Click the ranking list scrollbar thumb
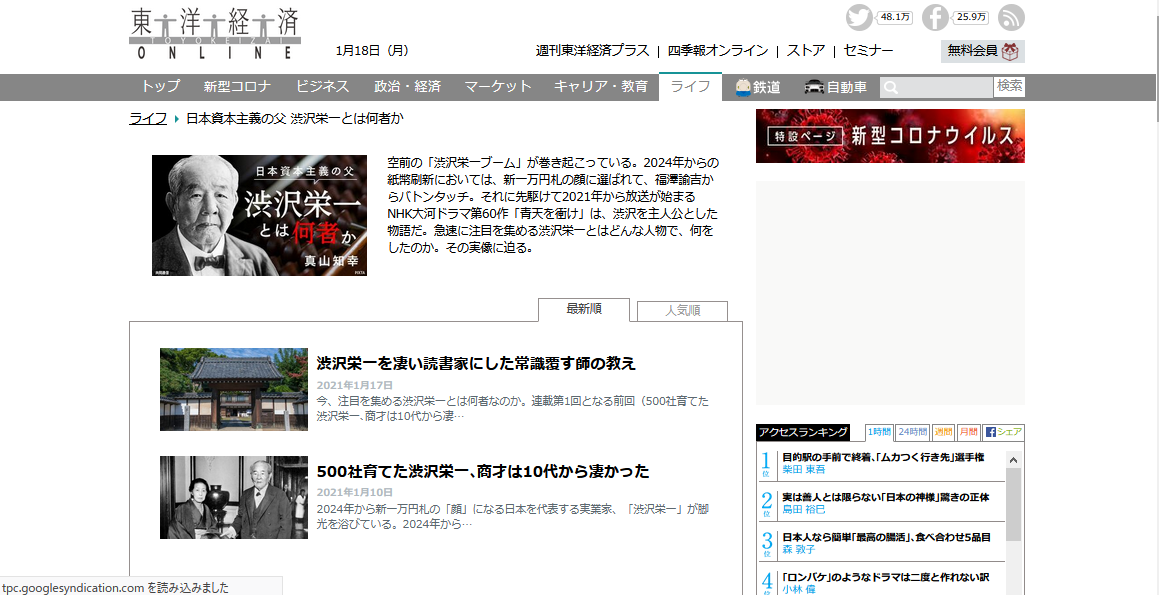 (1014, 506)
